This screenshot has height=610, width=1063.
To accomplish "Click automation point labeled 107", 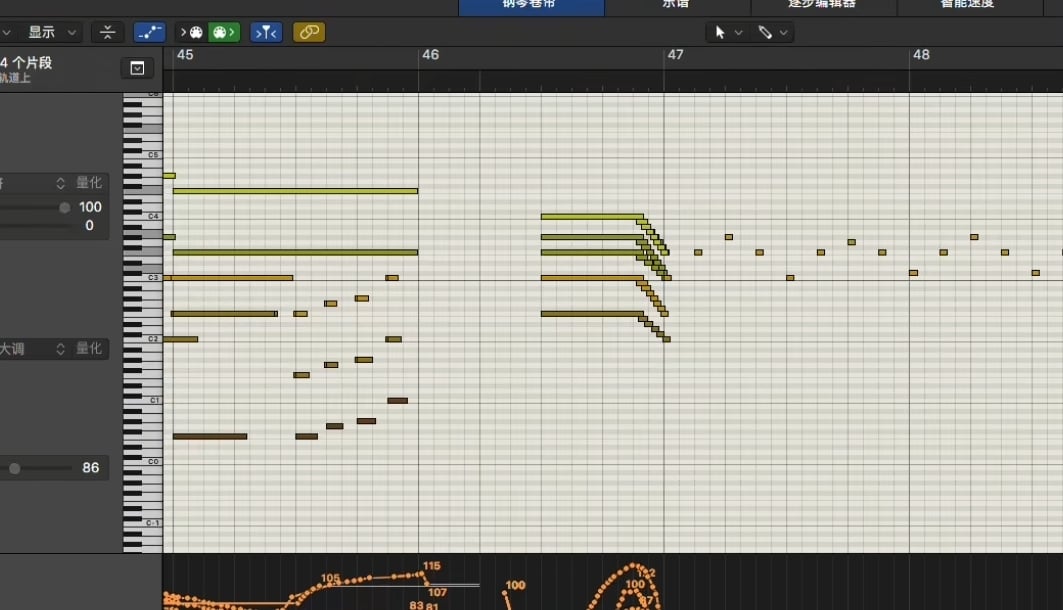I will 427,583.
